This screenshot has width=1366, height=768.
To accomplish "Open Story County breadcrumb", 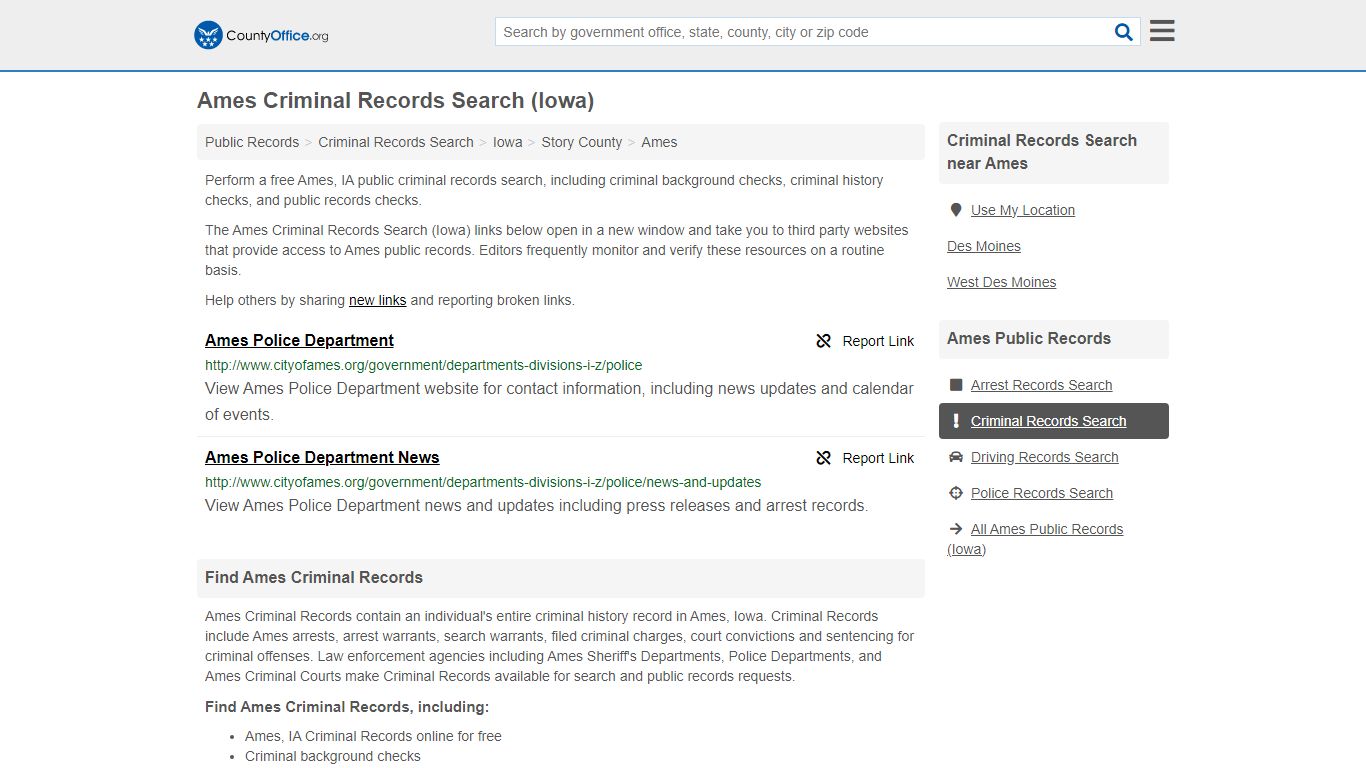I will [582, 142].
